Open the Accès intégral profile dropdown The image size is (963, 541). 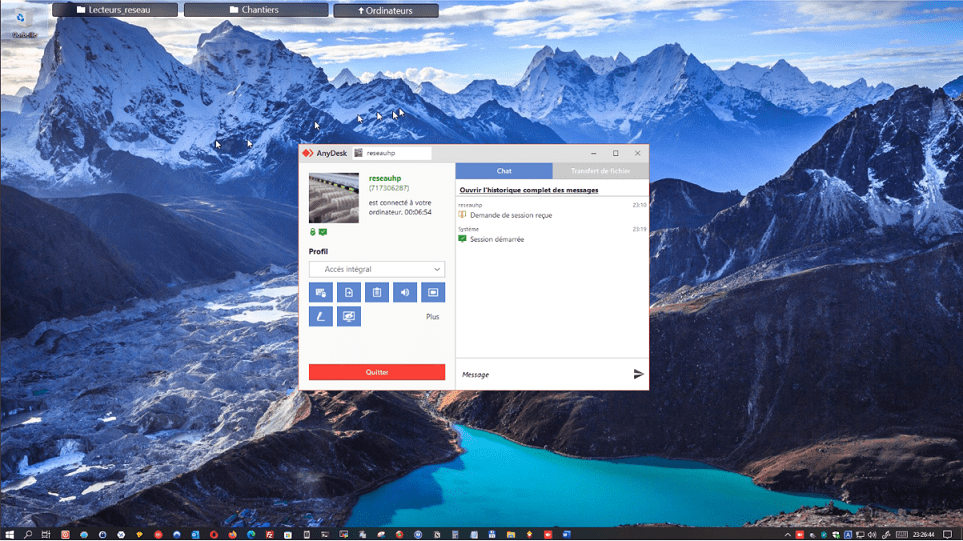pyautogui.click(x=377, y=269)
